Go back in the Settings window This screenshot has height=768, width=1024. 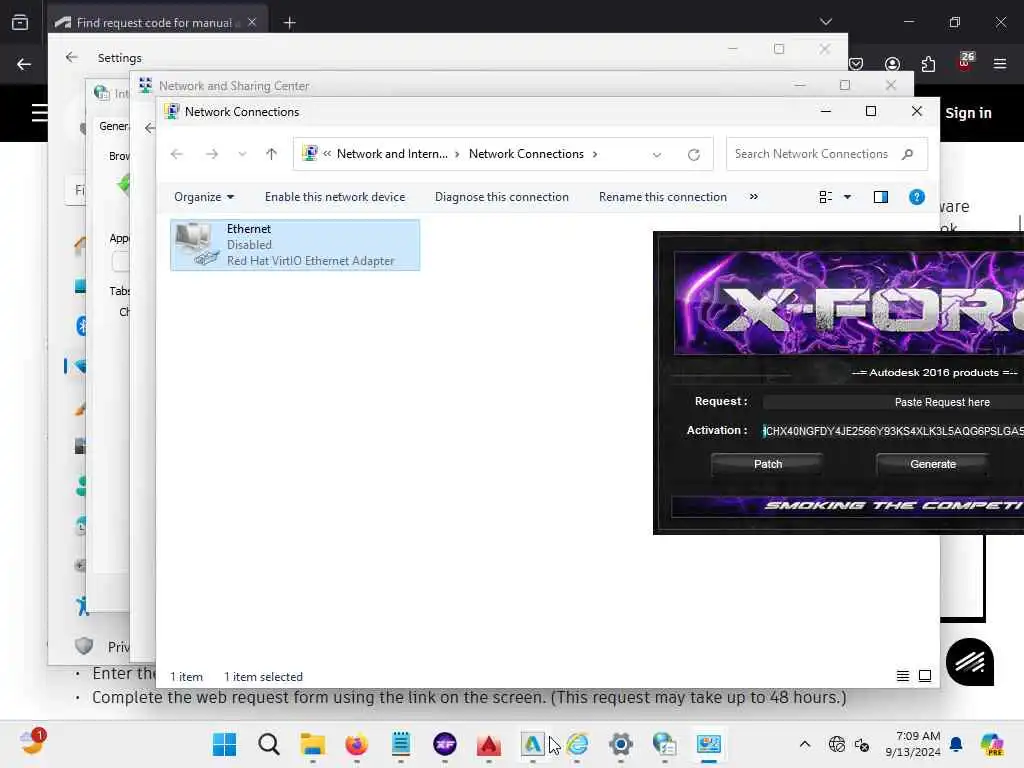coord(72,57)
